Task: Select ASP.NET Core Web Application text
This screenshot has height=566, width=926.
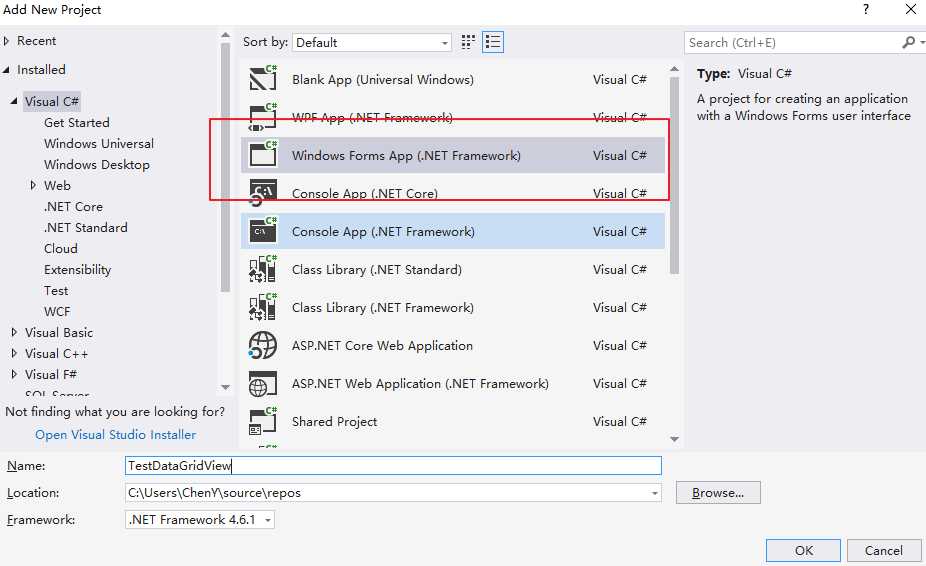Action: tap(382, 346)
